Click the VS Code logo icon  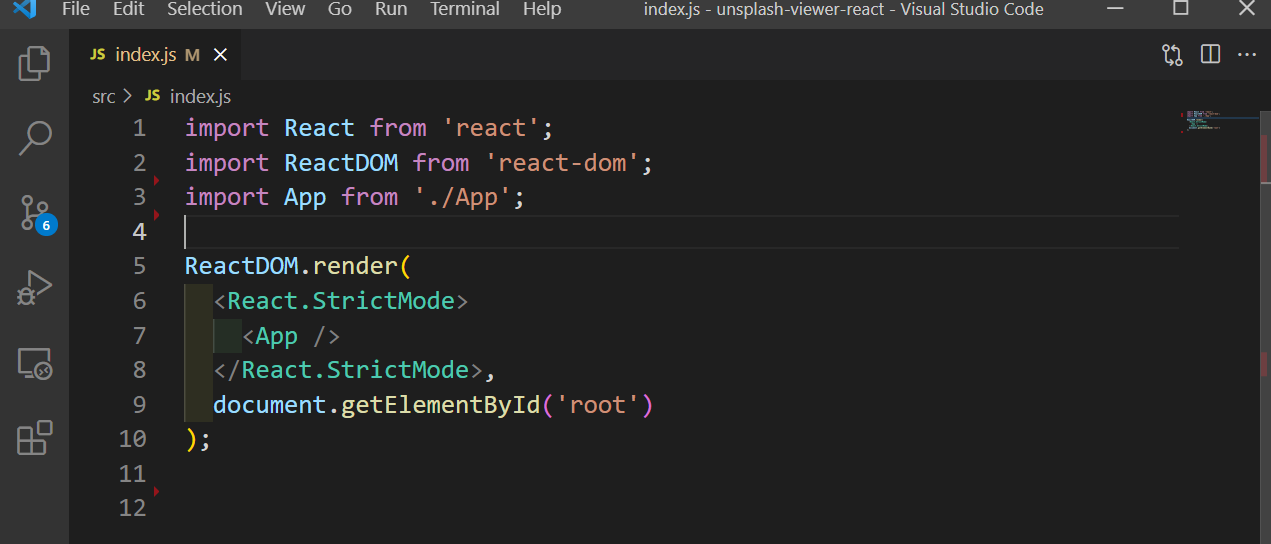[x=25, y=10]
